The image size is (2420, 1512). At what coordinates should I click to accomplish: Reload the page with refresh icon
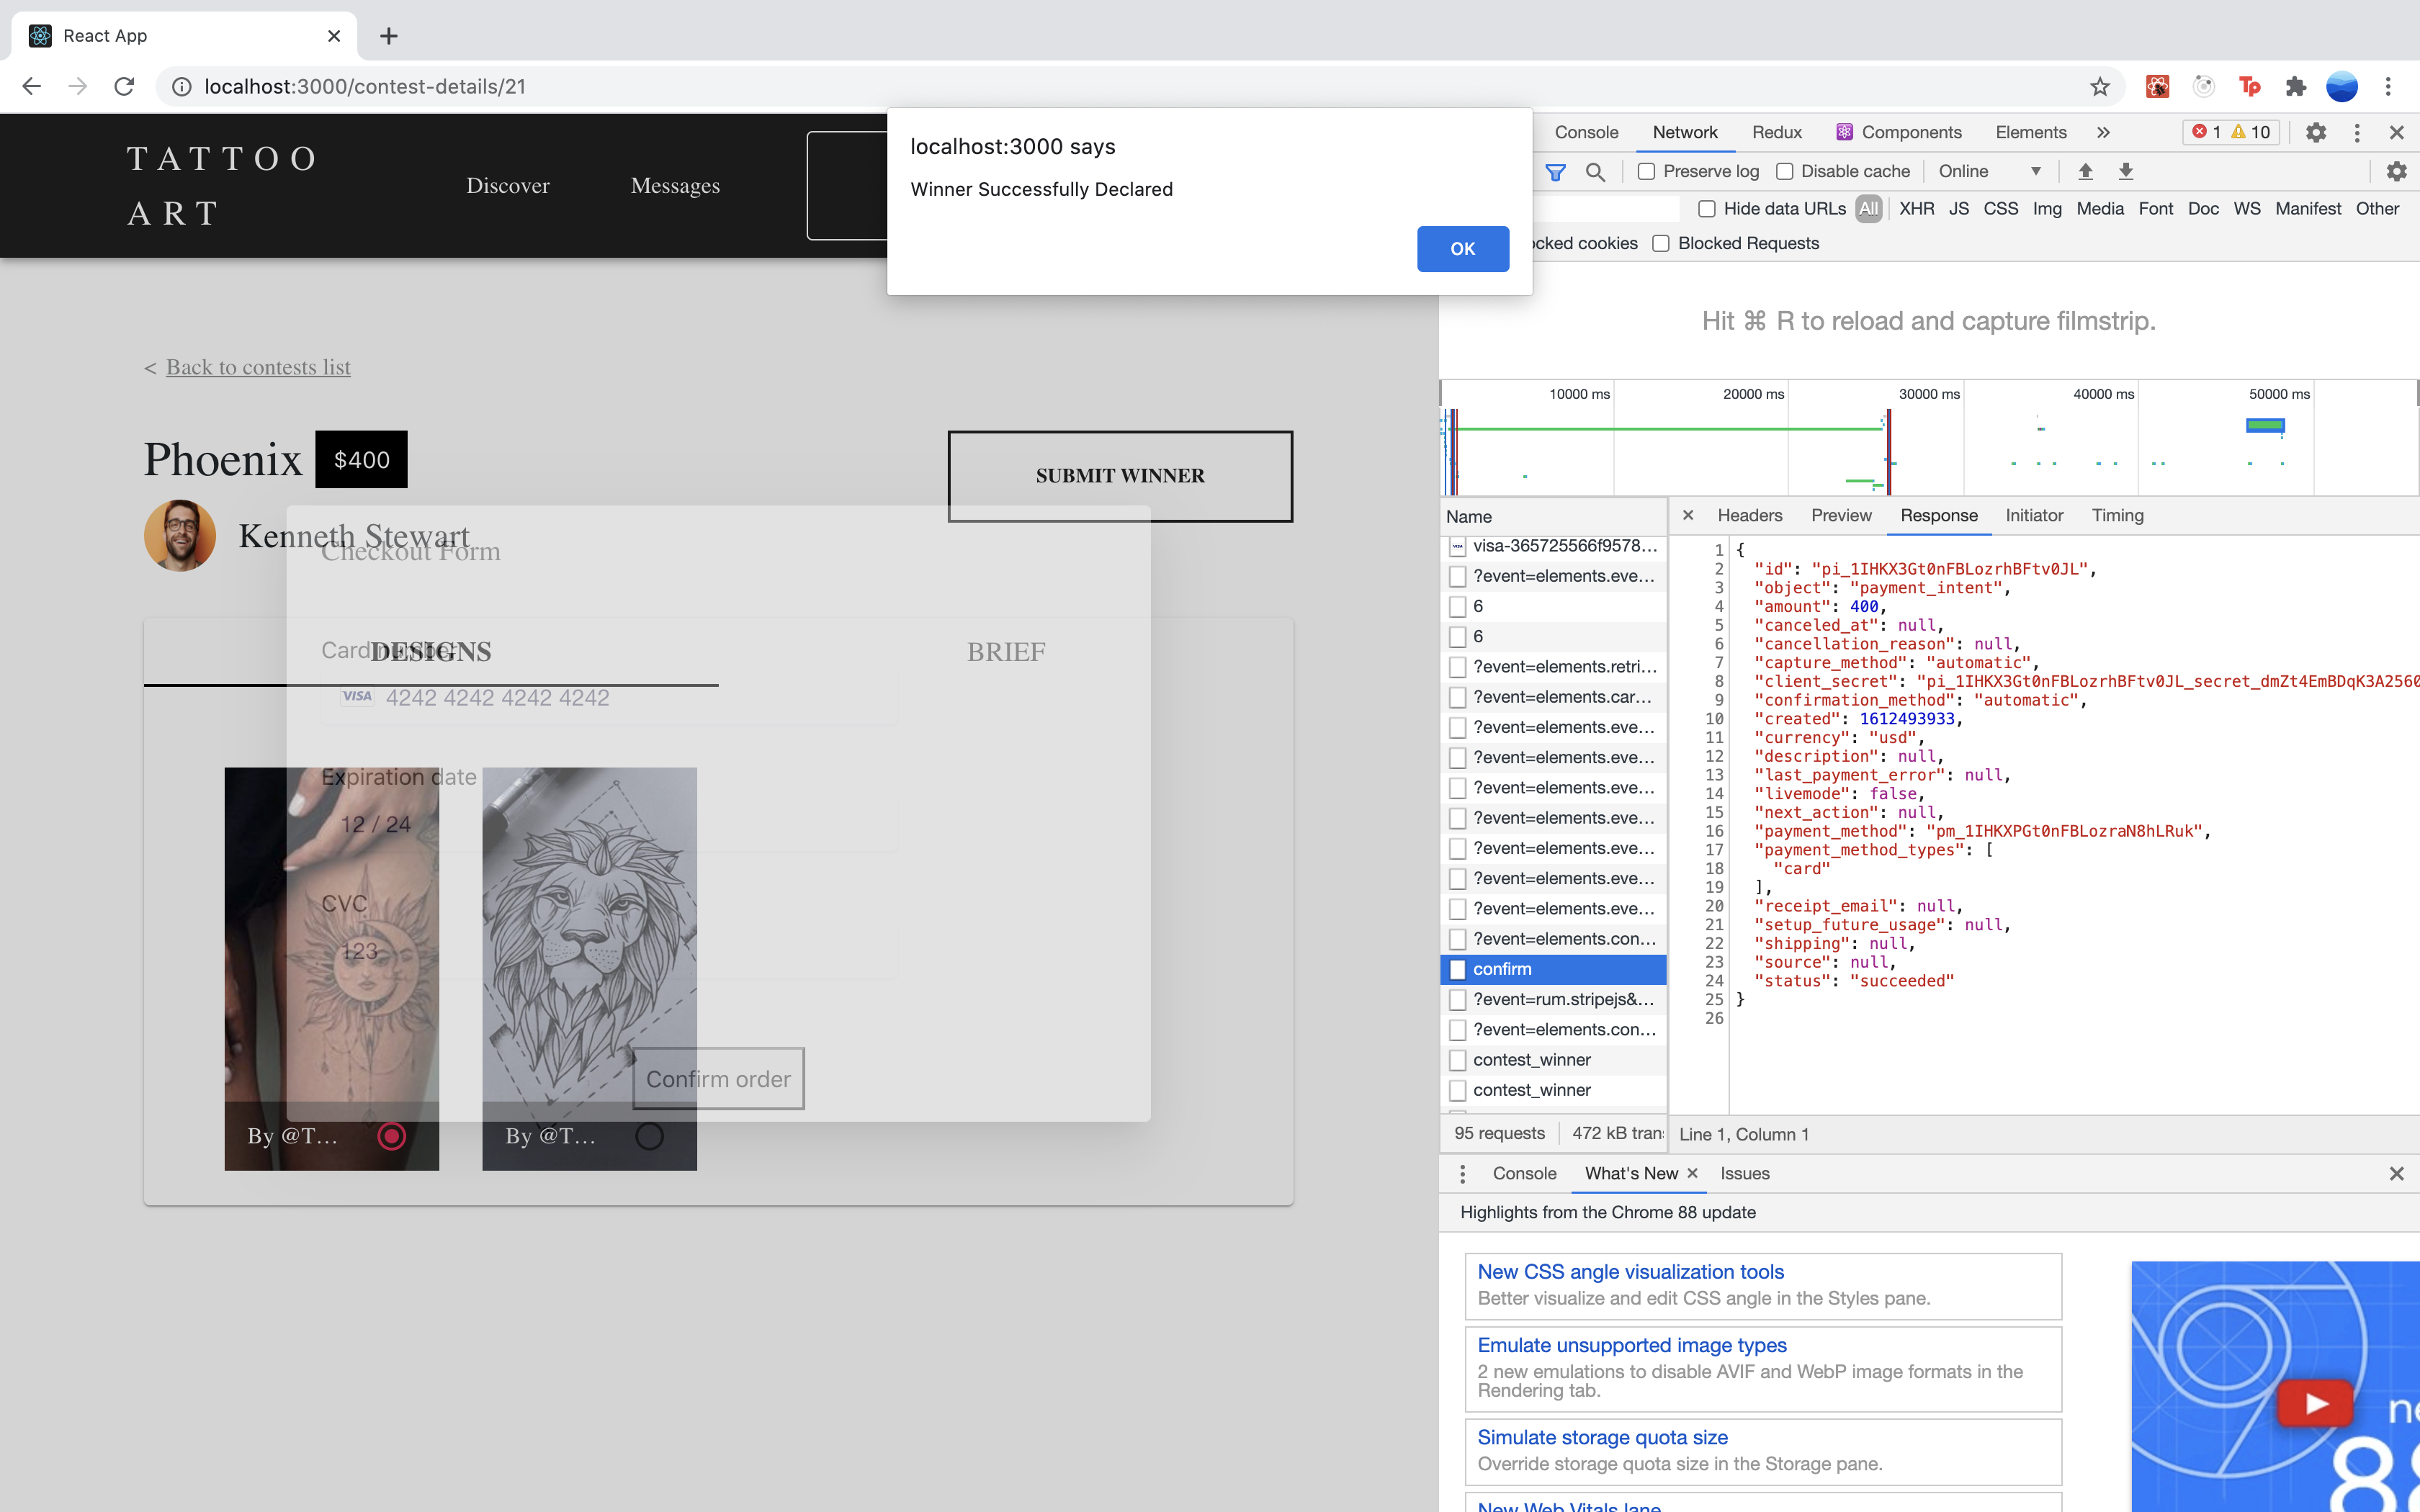pos(124,87)
